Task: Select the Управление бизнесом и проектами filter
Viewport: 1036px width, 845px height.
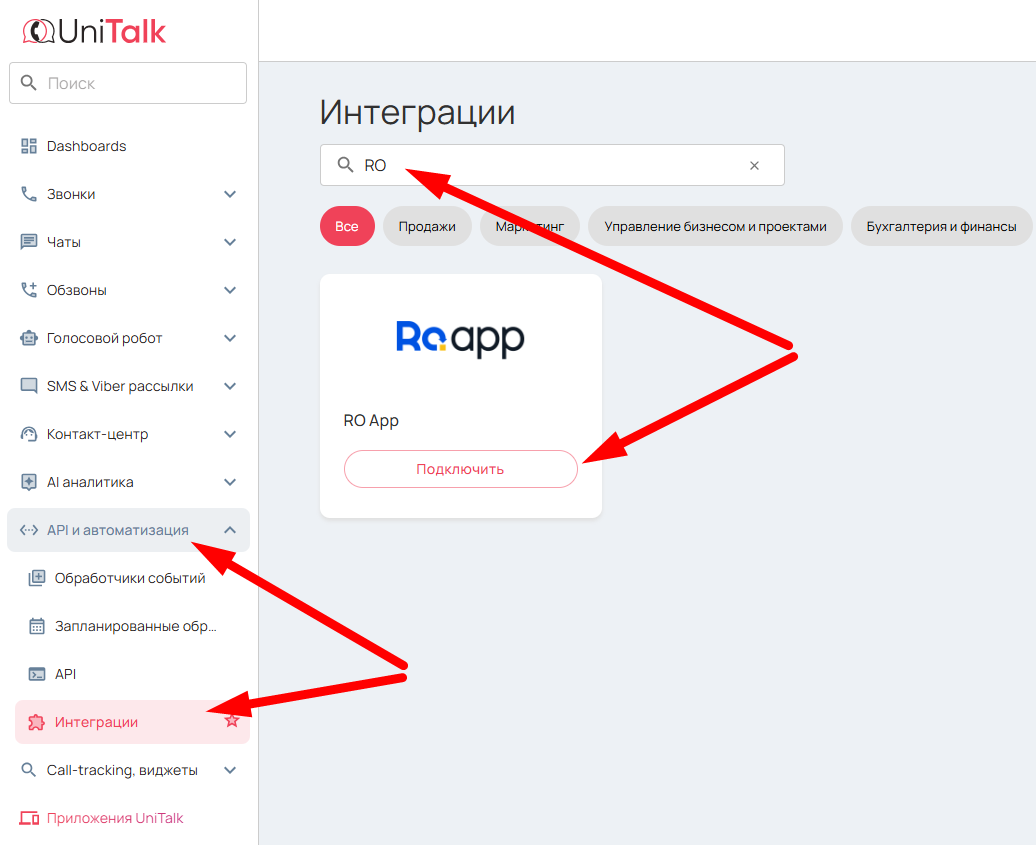Action: (715, 227)
